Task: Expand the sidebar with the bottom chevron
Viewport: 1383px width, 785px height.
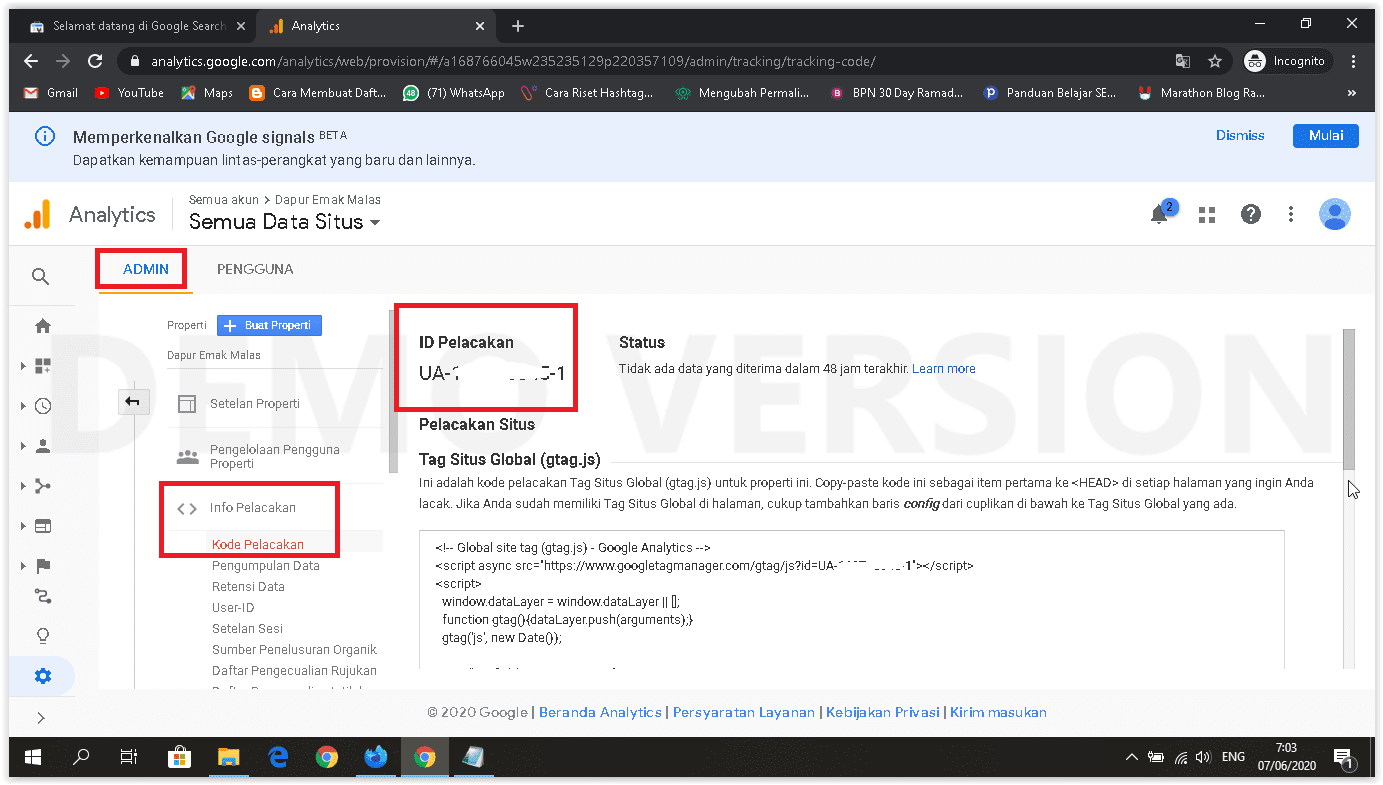Action: [x=41, y=717]
